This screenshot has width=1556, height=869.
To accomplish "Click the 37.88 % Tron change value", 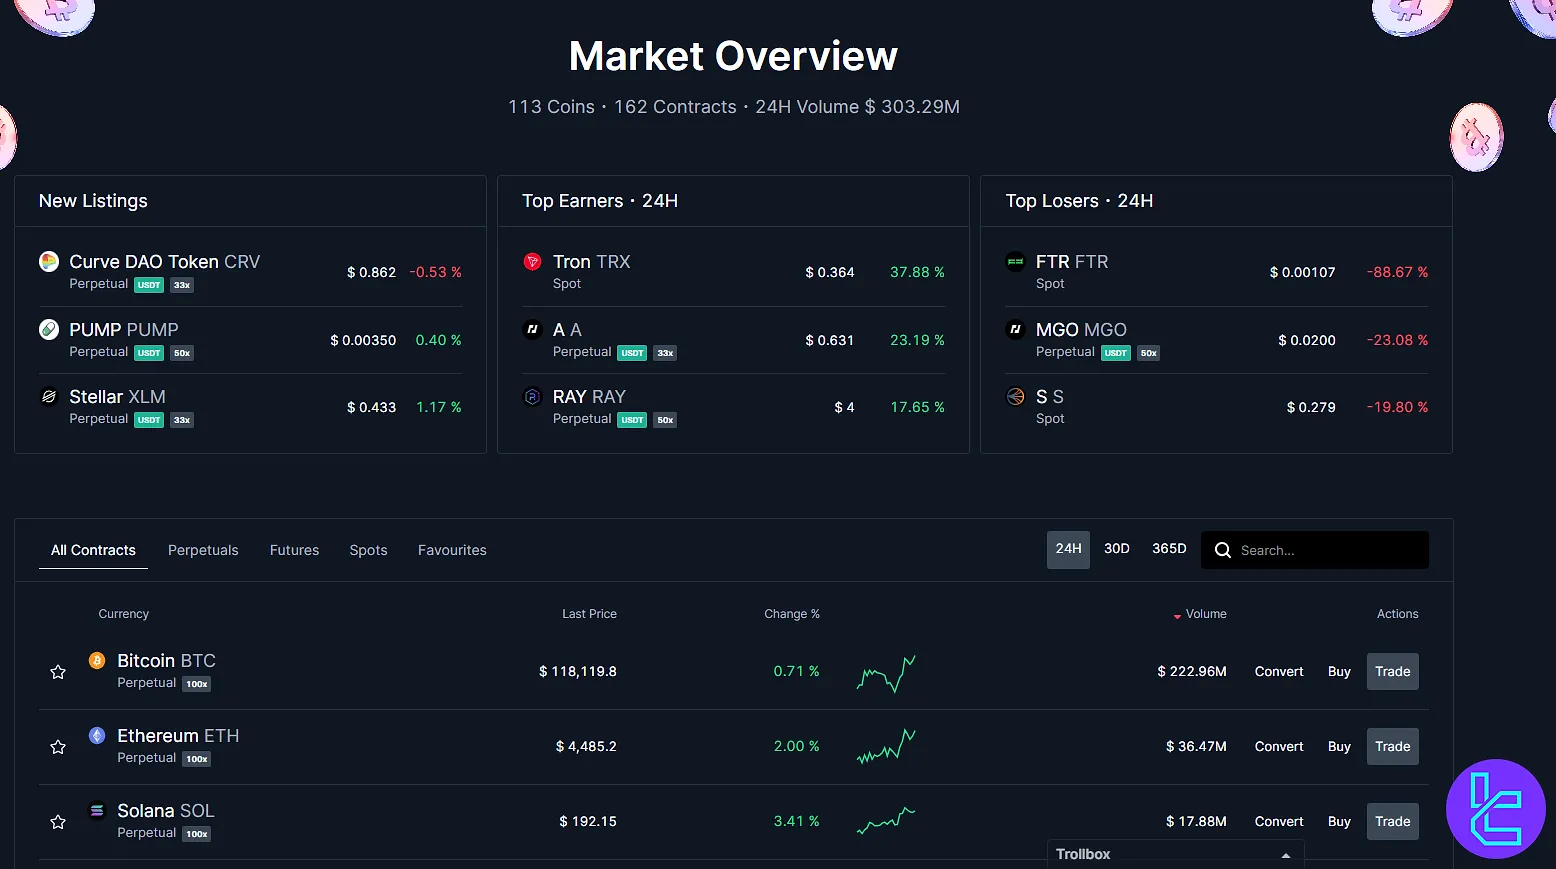I will [917, 272].
